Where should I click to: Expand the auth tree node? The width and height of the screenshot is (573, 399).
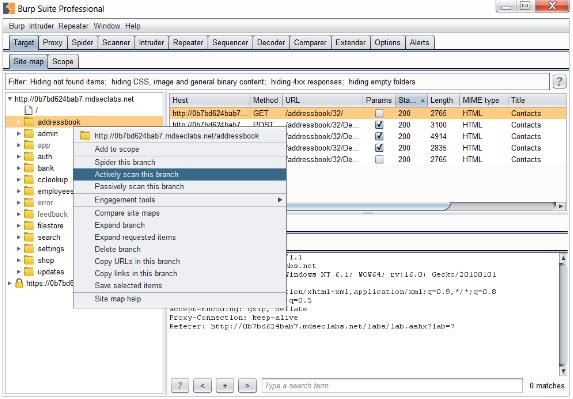click(19, 156)
